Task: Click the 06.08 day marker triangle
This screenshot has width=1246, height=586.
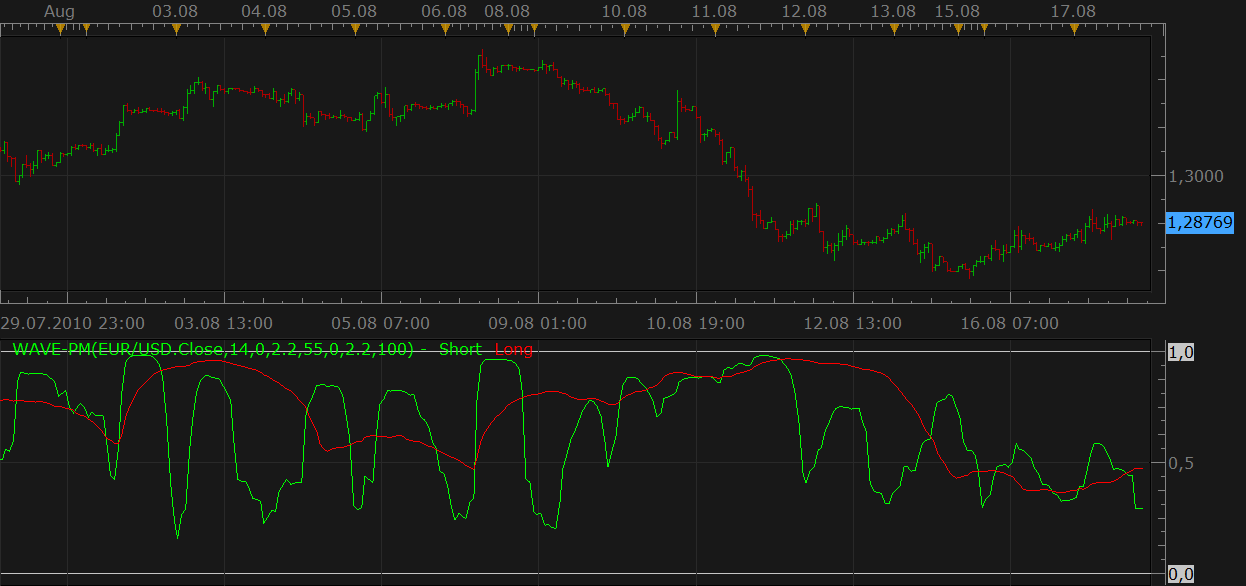Action: (x=445, y=29)
